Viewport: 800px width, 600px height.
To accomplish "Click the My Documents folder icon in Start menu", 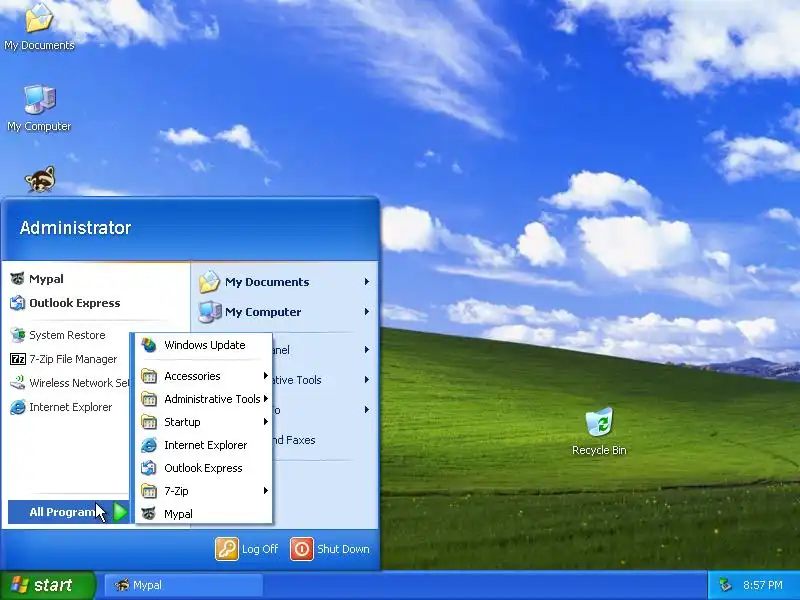I will pyautogui.click(x=209, y=282).
